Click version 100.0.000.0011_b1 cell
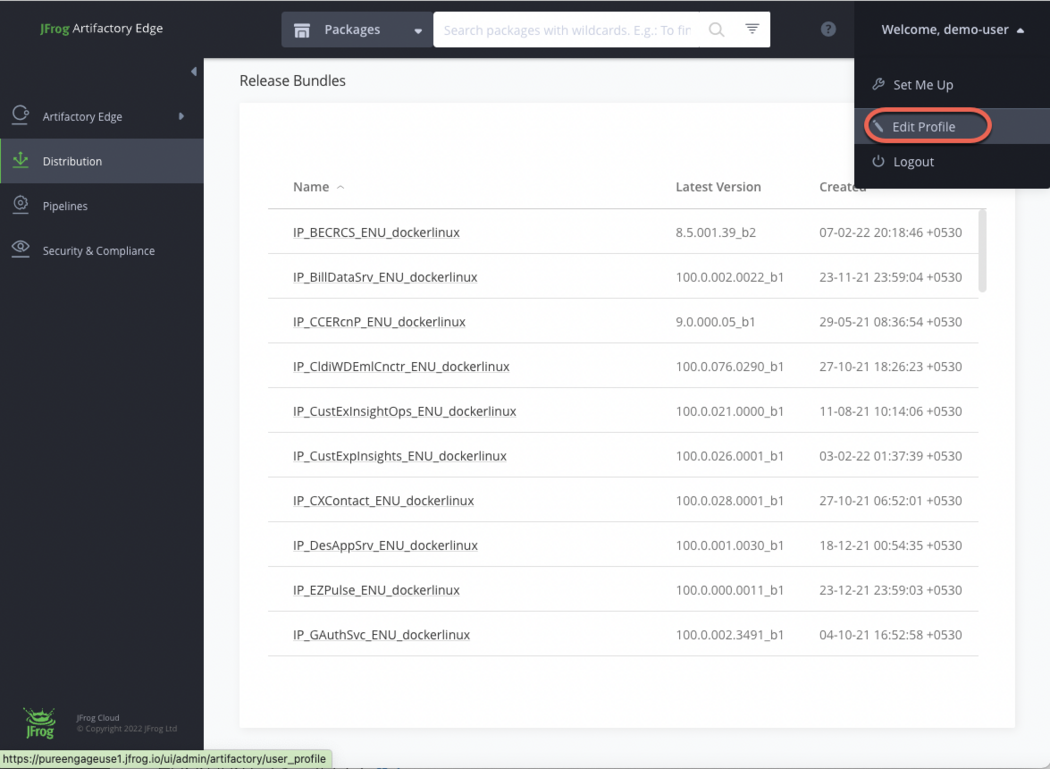Screen dimensions: 1050x769 [729, 590]
